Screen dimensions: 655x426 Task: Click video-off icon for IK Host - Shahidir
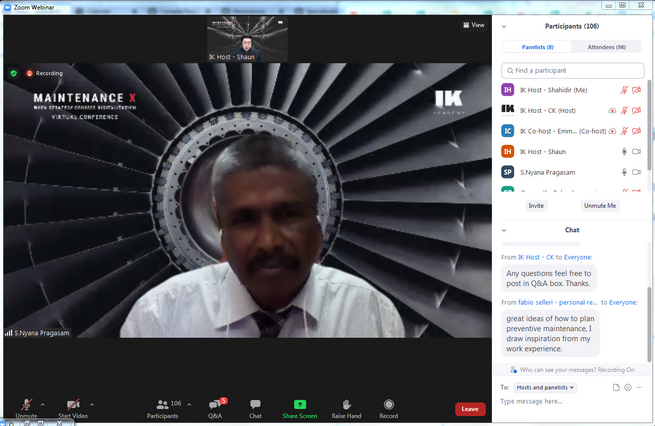[x=637, y=90]
